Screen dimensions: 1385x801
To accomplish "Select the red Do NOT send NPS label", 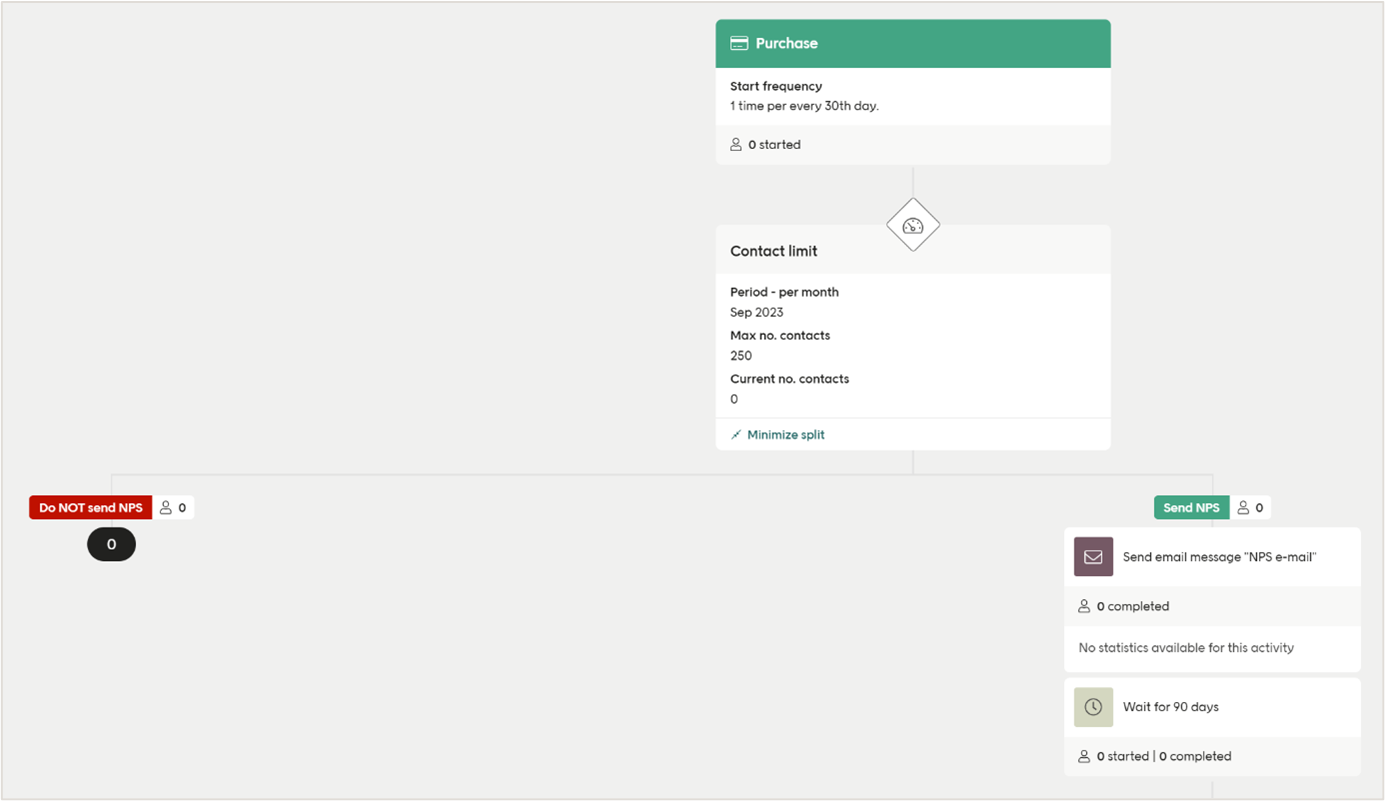I will click(91, 508).
